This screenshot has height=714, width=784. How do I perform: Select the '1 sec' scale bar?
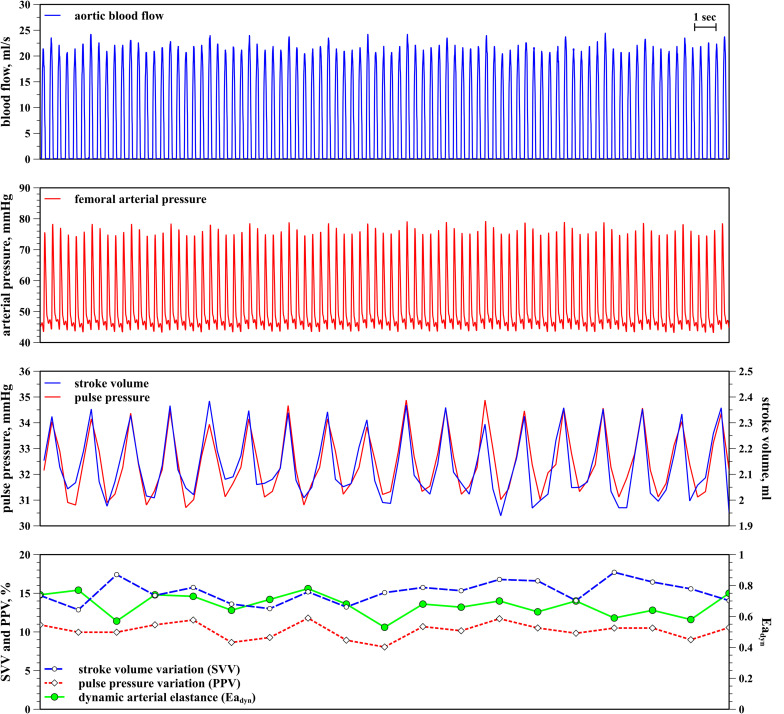click(705, 21)
